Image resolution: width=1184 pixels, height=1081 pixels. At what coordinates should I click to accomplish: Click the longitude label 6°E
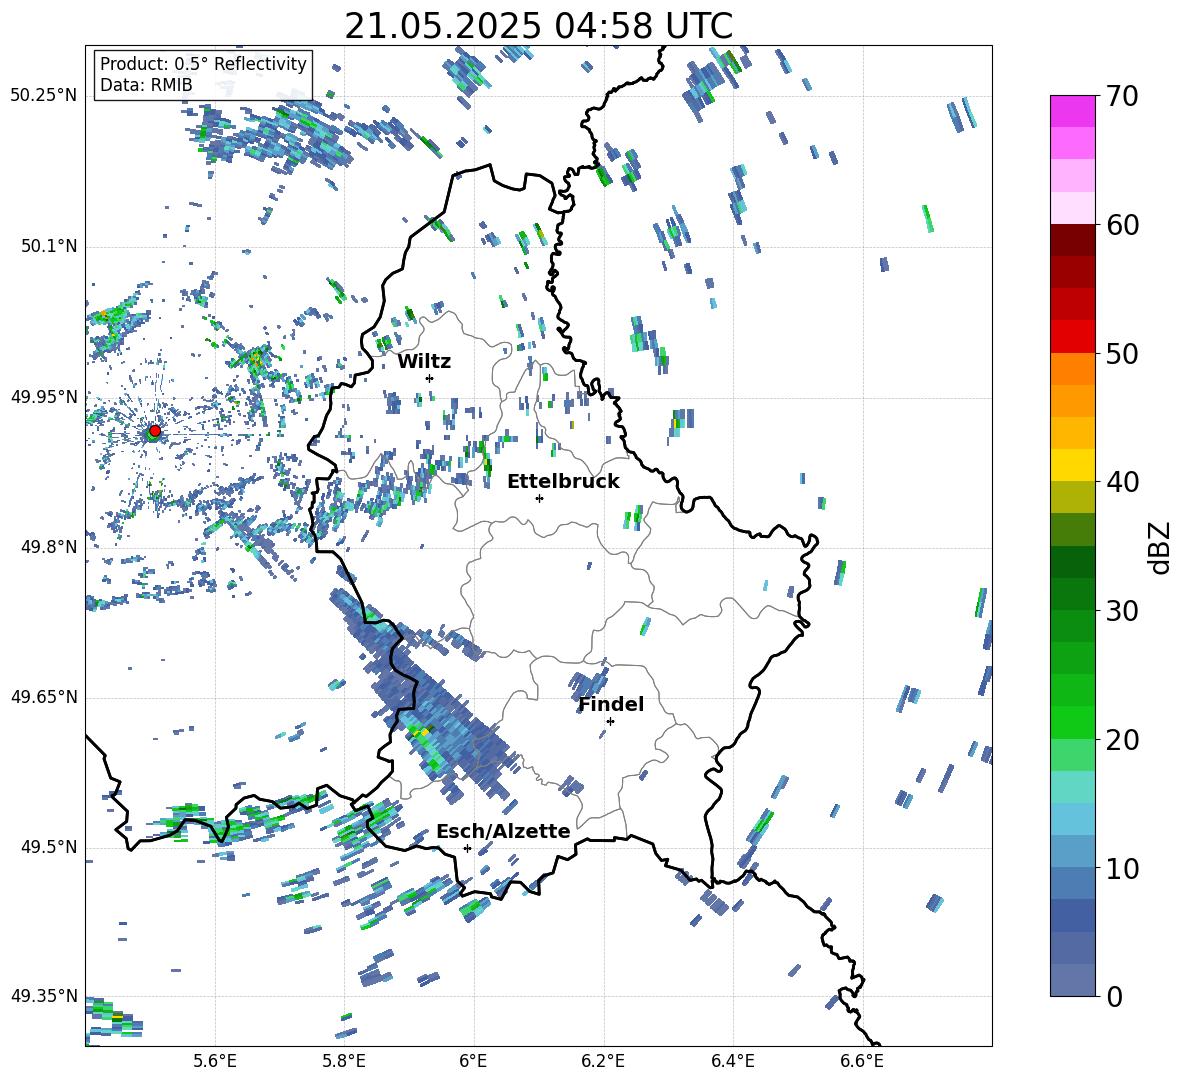473,1061
